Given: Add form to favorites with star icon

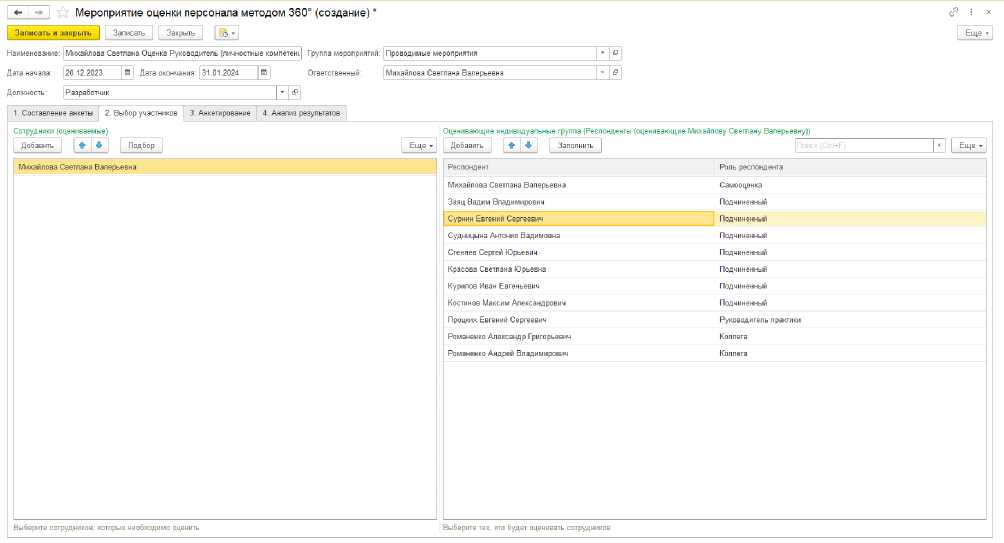Looking at the screenshot, I should pos(64,12).
